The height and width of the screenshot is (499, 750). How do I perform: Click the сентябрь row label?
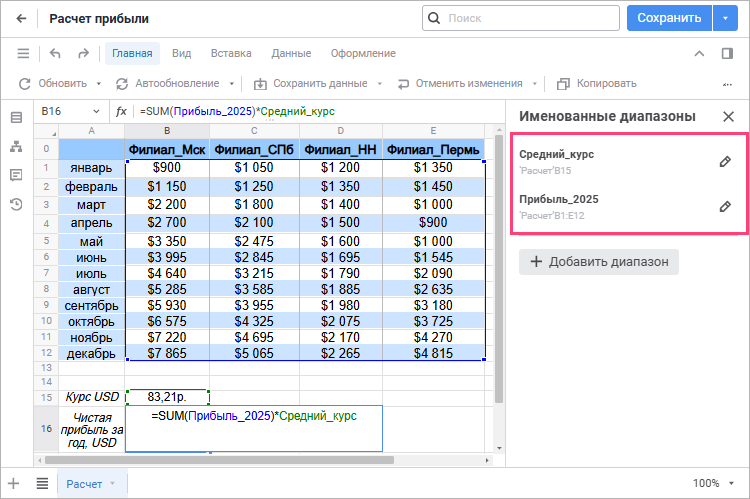[x=92, y=305]
